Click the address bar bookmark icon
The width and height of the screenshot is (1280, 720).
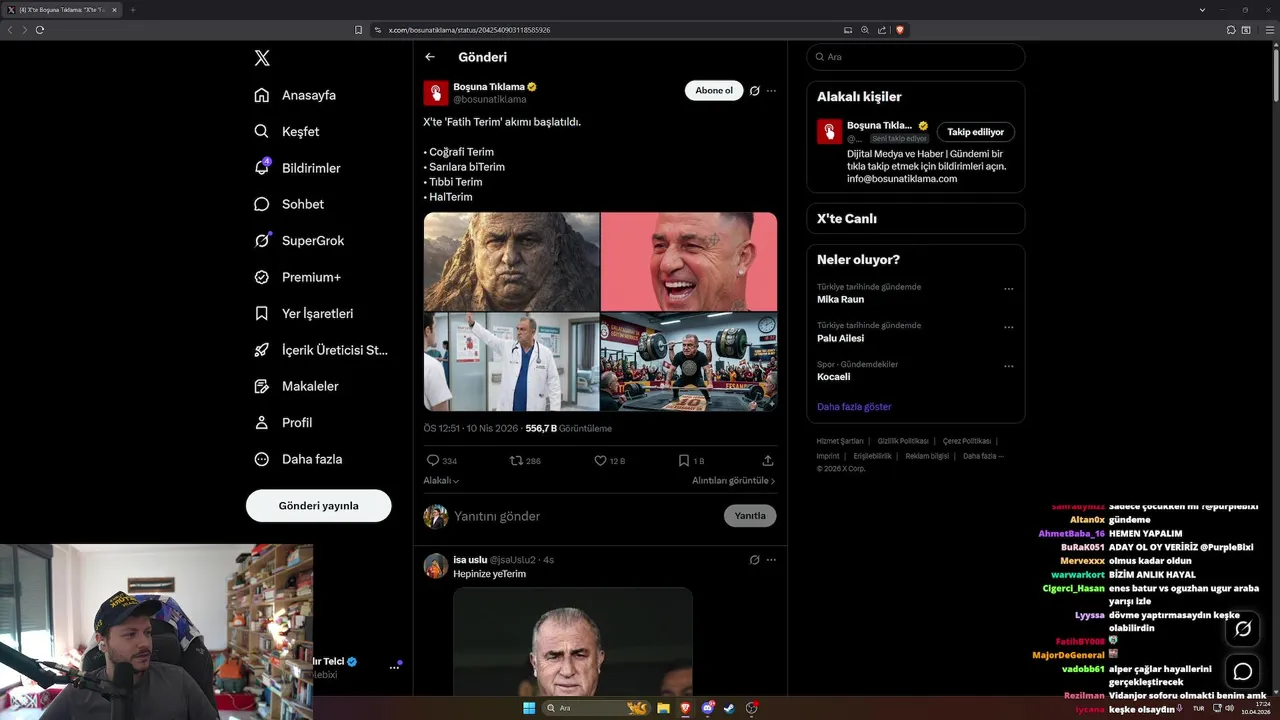[359, 30]
